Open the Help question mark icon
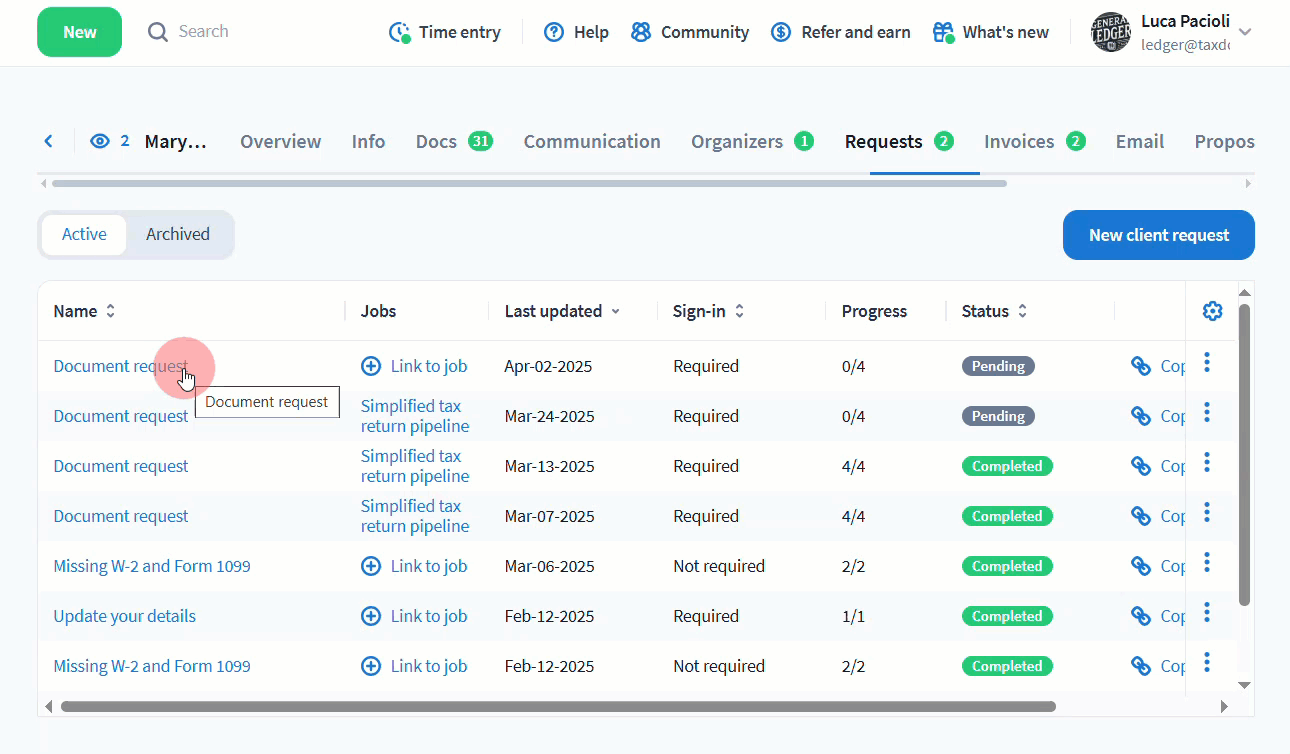Screen dimensions: 1290x754 [554, 32]
